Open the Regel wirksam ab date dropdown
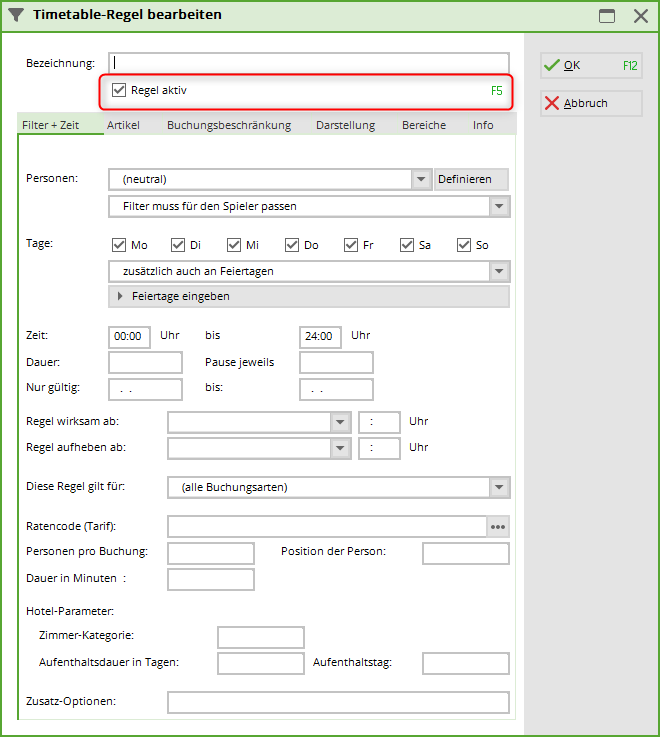Screen dimensions: 660x737 tap(340, 422)
